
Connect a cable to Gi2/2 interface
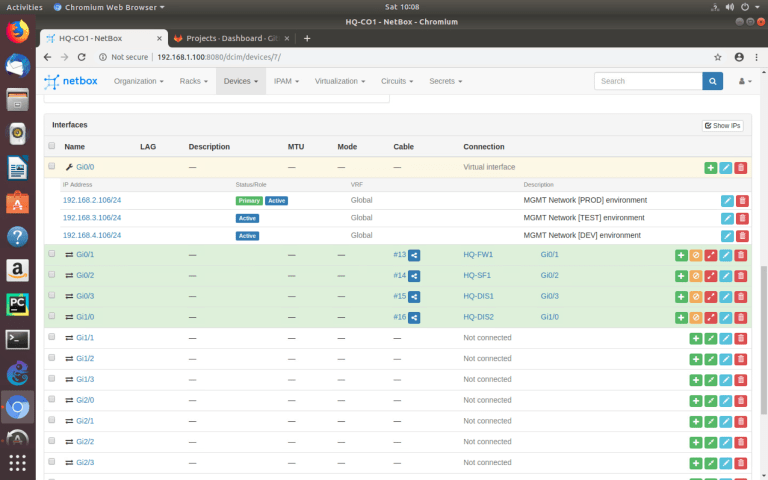pos(711,442)
